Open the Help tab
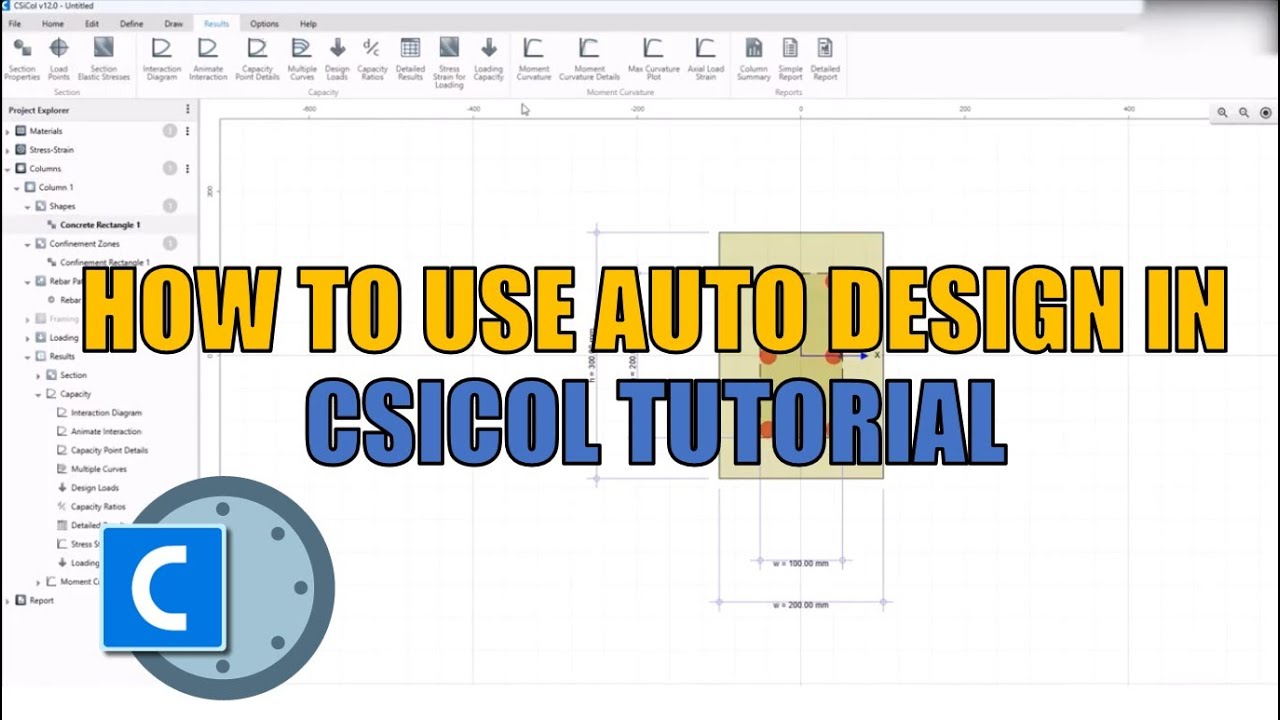Viewport: 1280px width, 720px height. tap(308, 23)
